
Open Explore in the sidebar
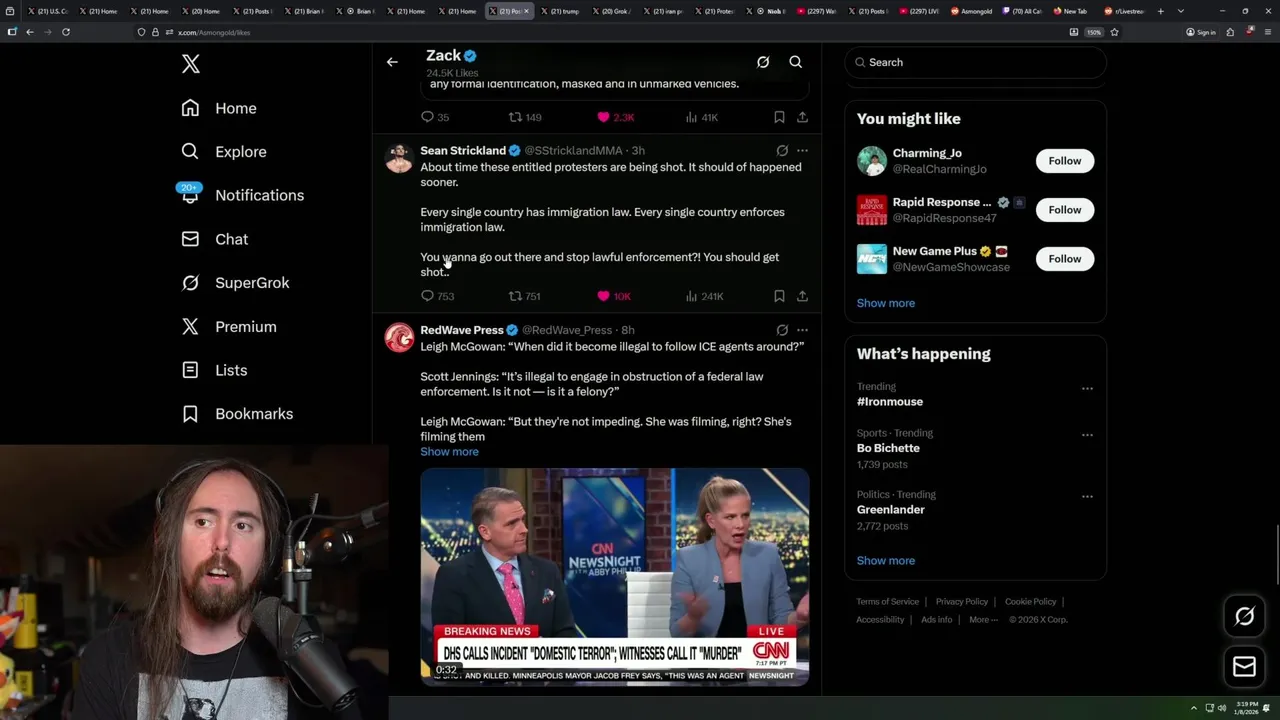[224, 152]
